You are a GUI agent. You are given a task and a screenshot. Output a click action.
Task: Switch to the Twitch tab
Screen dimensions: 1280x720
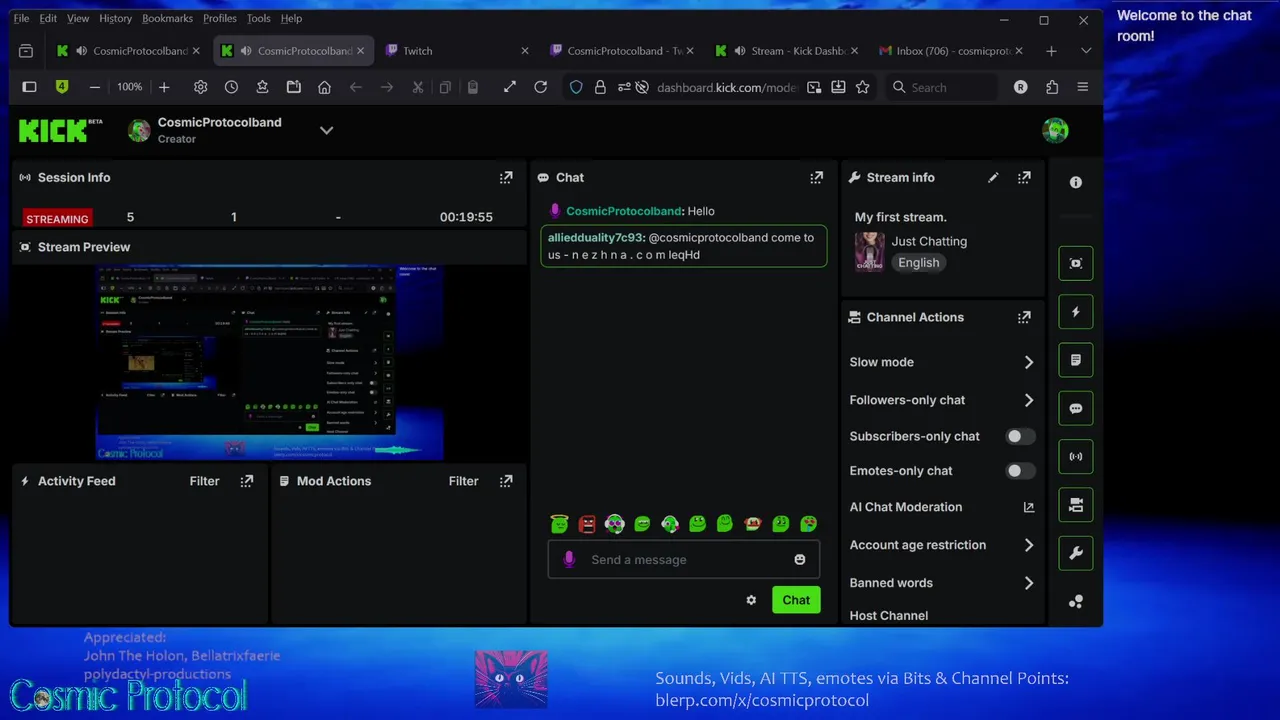[457, 51]
